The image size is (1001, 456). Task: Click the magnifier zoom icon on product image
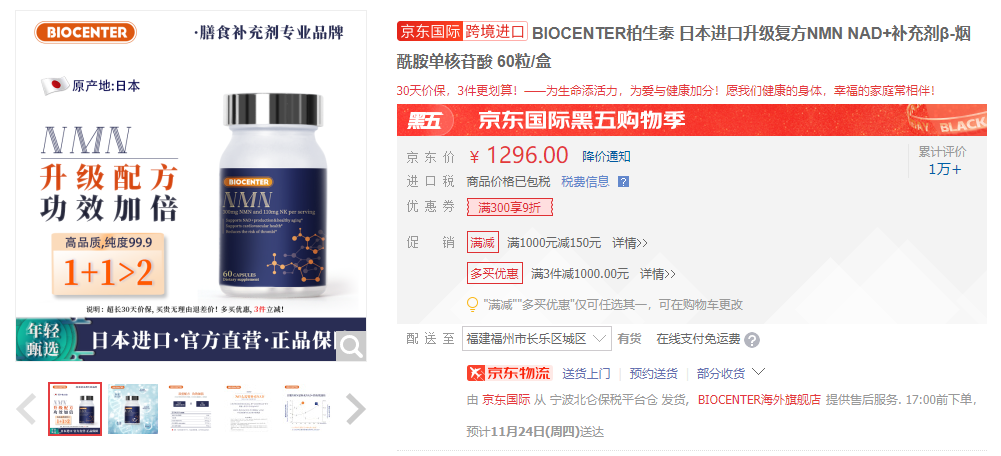pyautogui.click(x=351, y=347)
